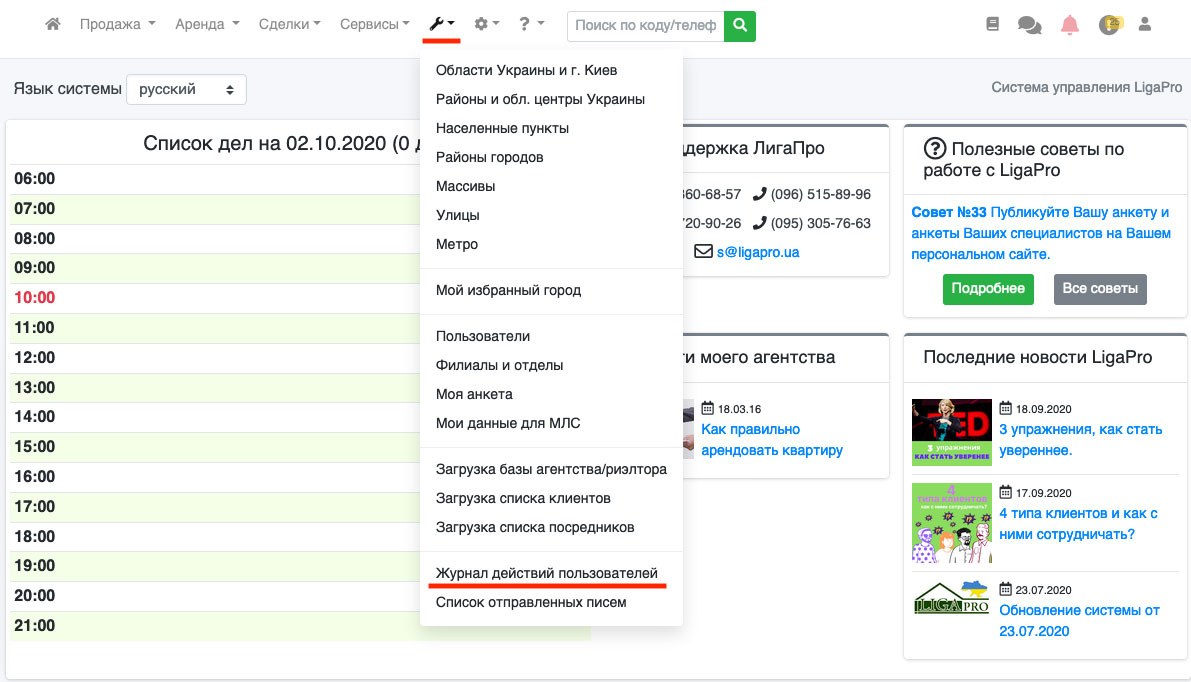Open the book reference icon

(x=992, y=24)
